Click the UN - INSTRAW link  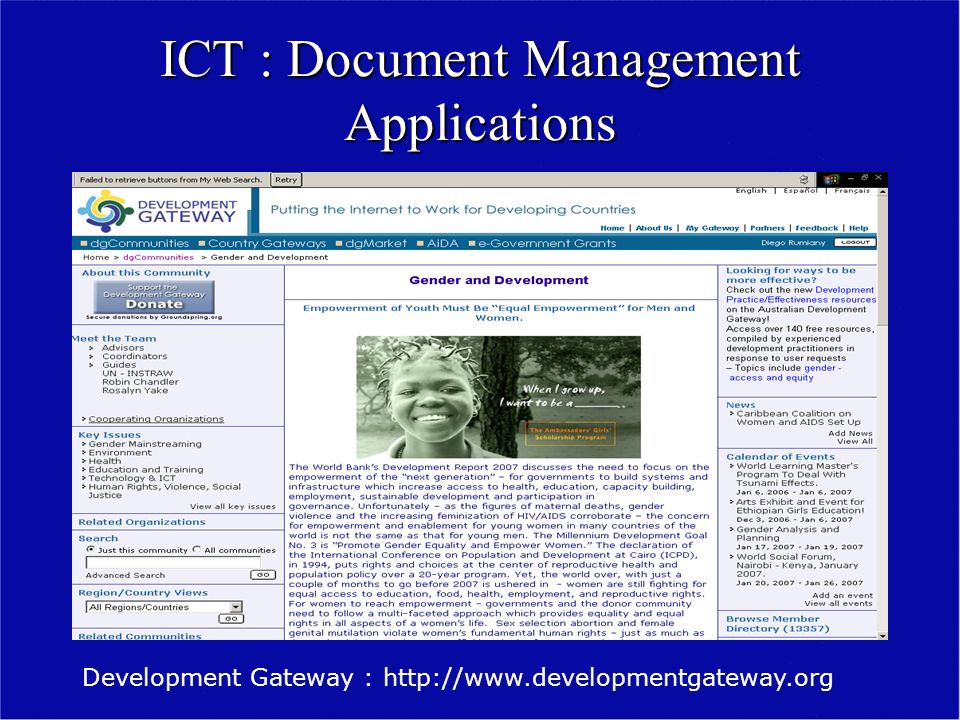138,373
